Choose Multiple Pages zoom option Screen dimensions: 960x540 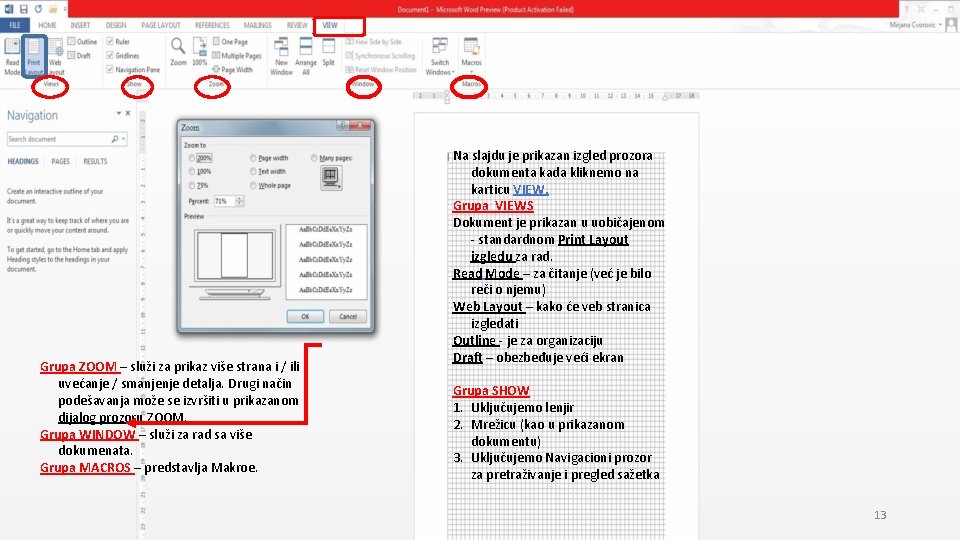tap(237, 56)
